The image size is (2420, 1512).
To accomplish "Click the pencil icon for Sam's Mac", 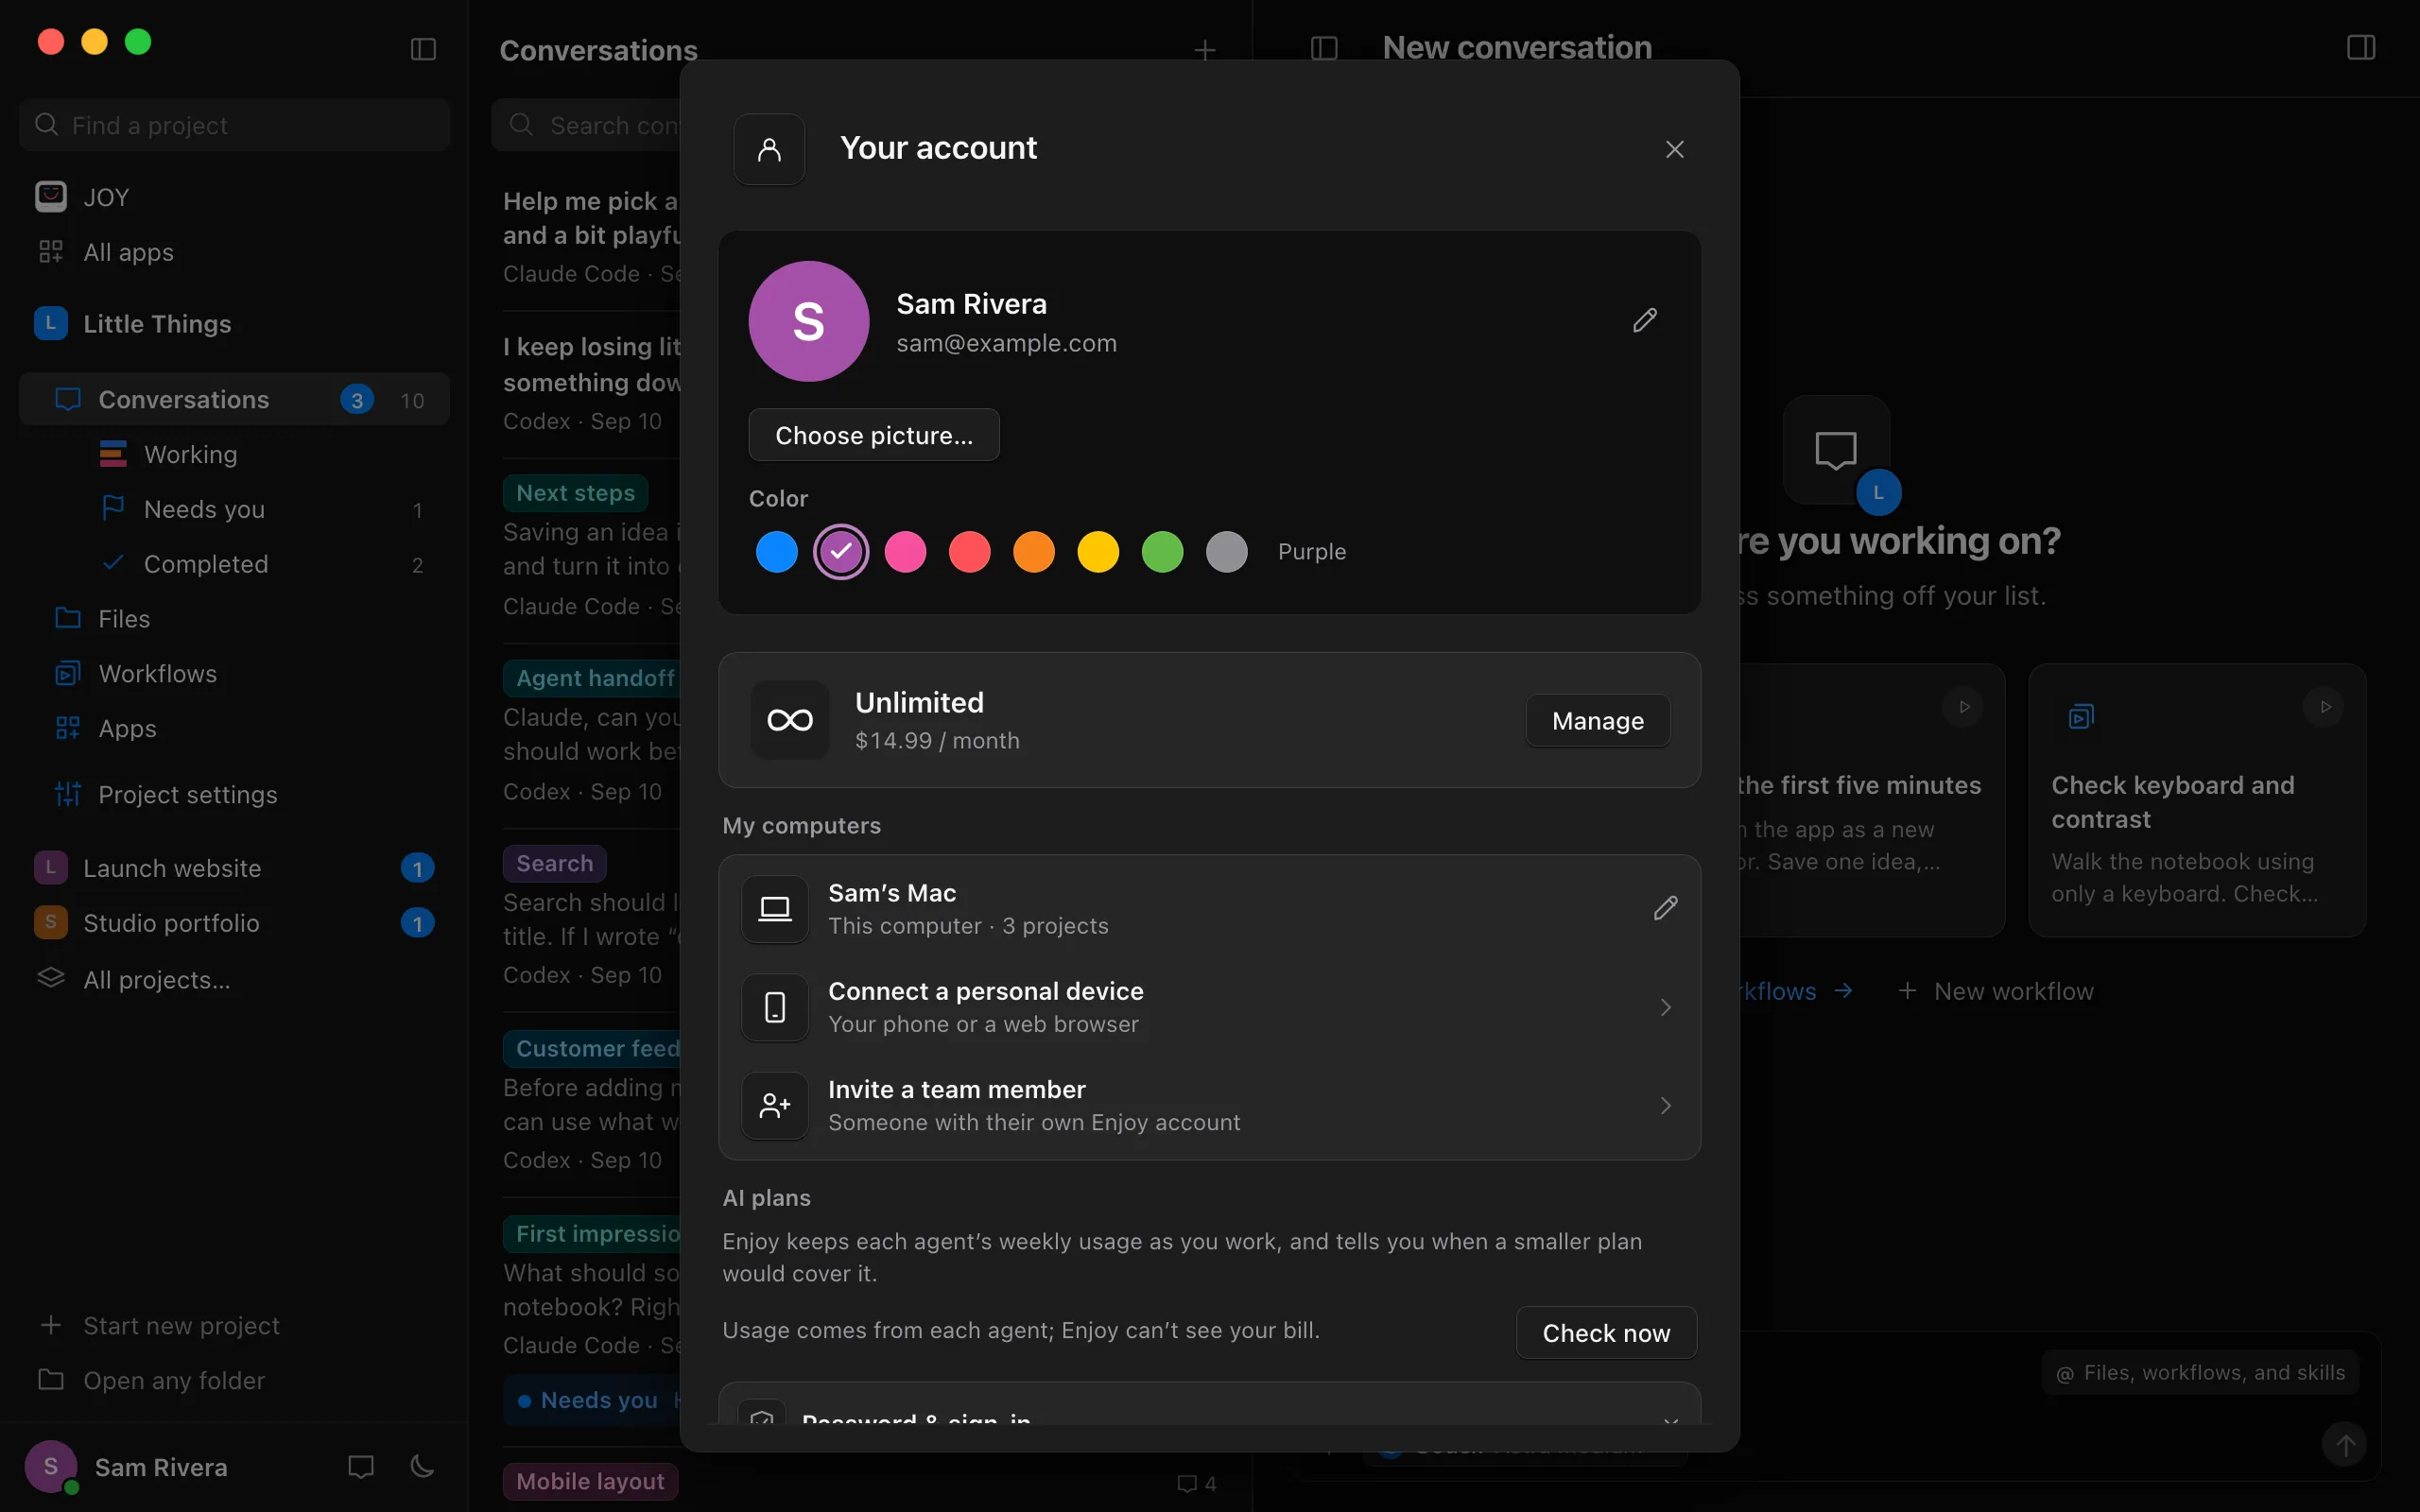I will point(1665,908).
